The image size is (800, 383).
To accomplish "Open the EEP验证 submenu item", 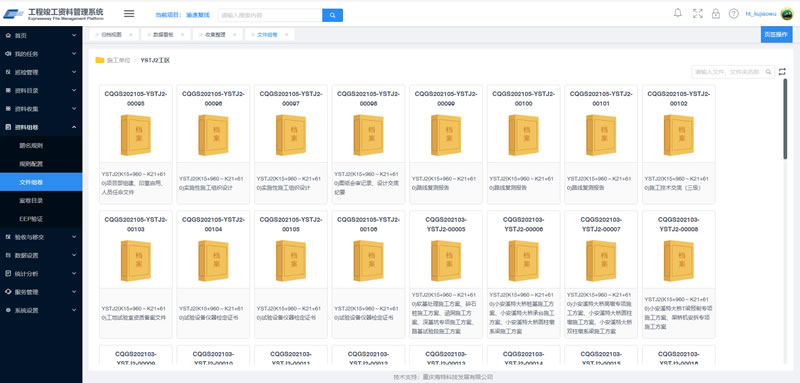I will [x=31, y=219].
